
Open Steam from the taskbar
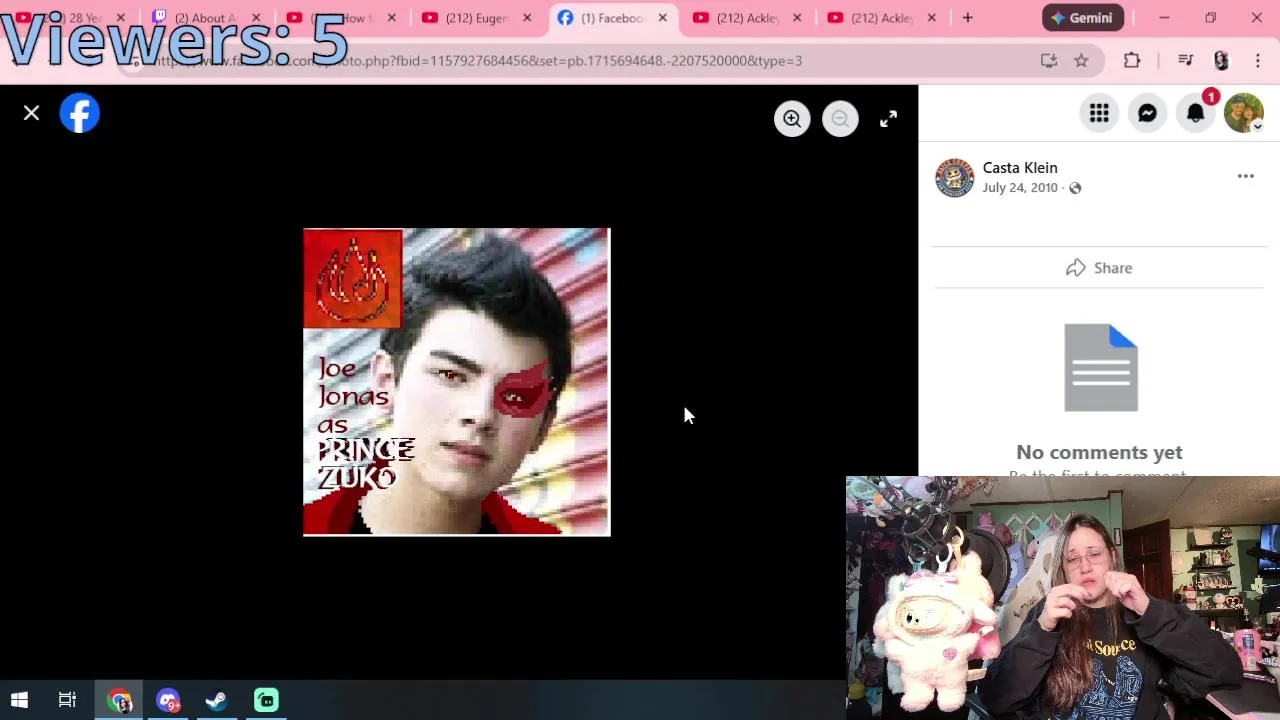[x=216, y=700]
